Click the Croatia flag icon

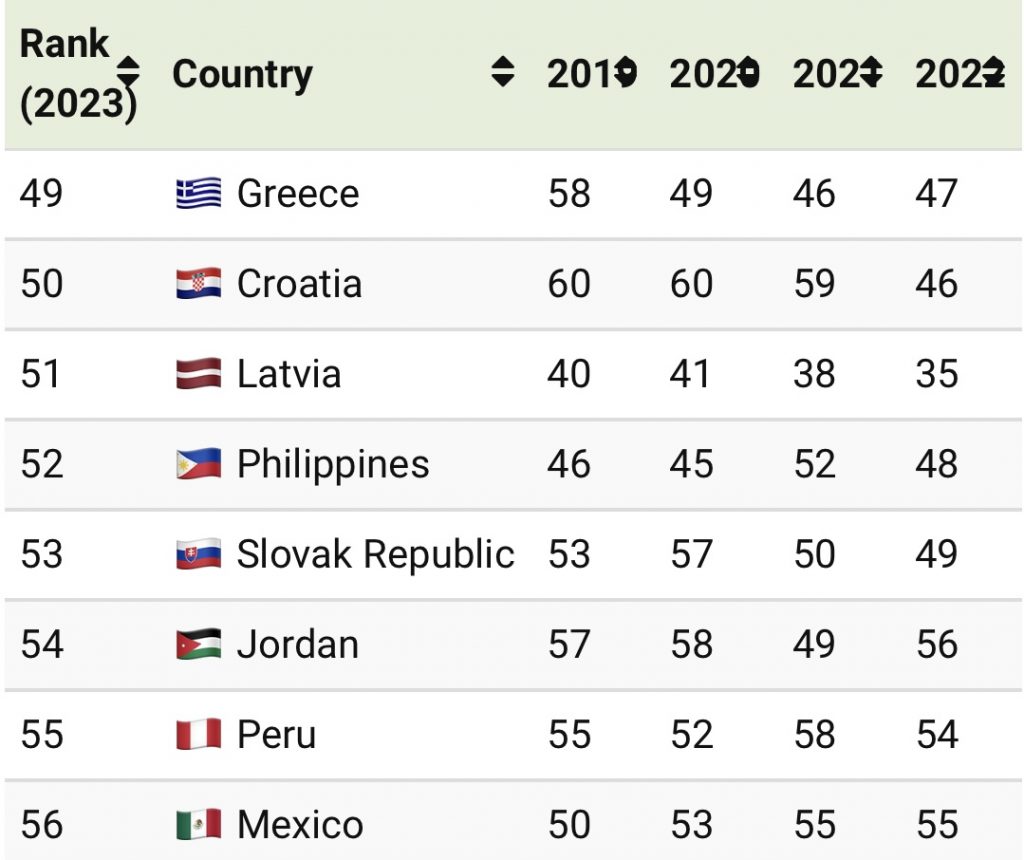point(198,284)
